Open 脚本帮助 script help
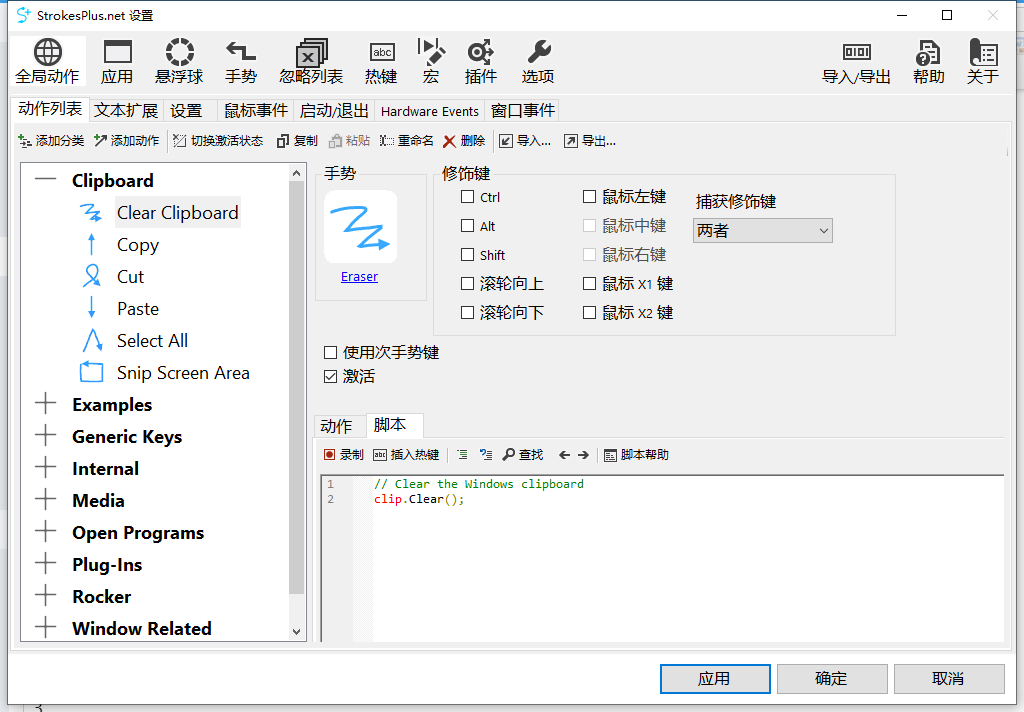 click(x=636, y=455)
